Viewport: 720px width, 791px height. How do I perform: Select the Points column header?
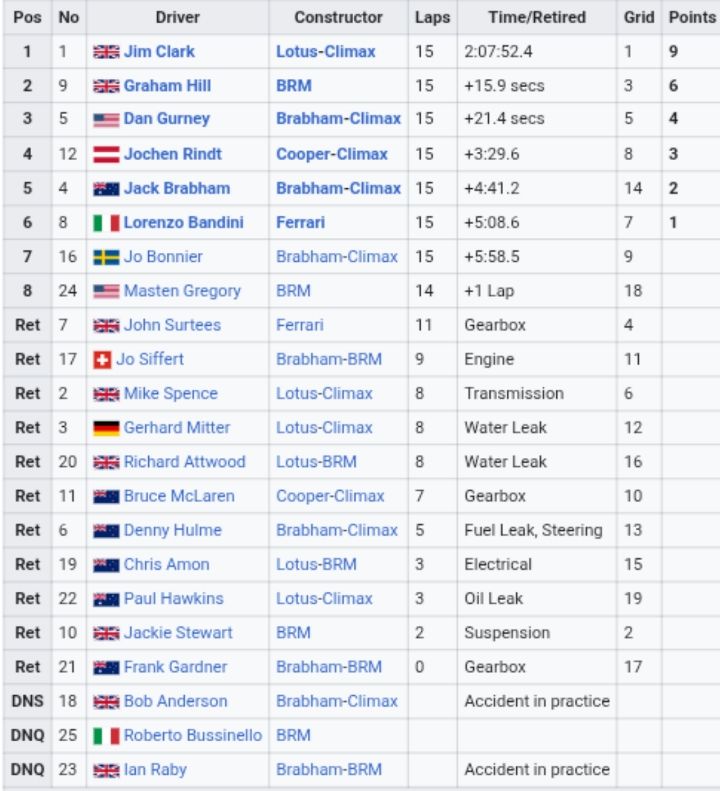[x=692, y=18]
